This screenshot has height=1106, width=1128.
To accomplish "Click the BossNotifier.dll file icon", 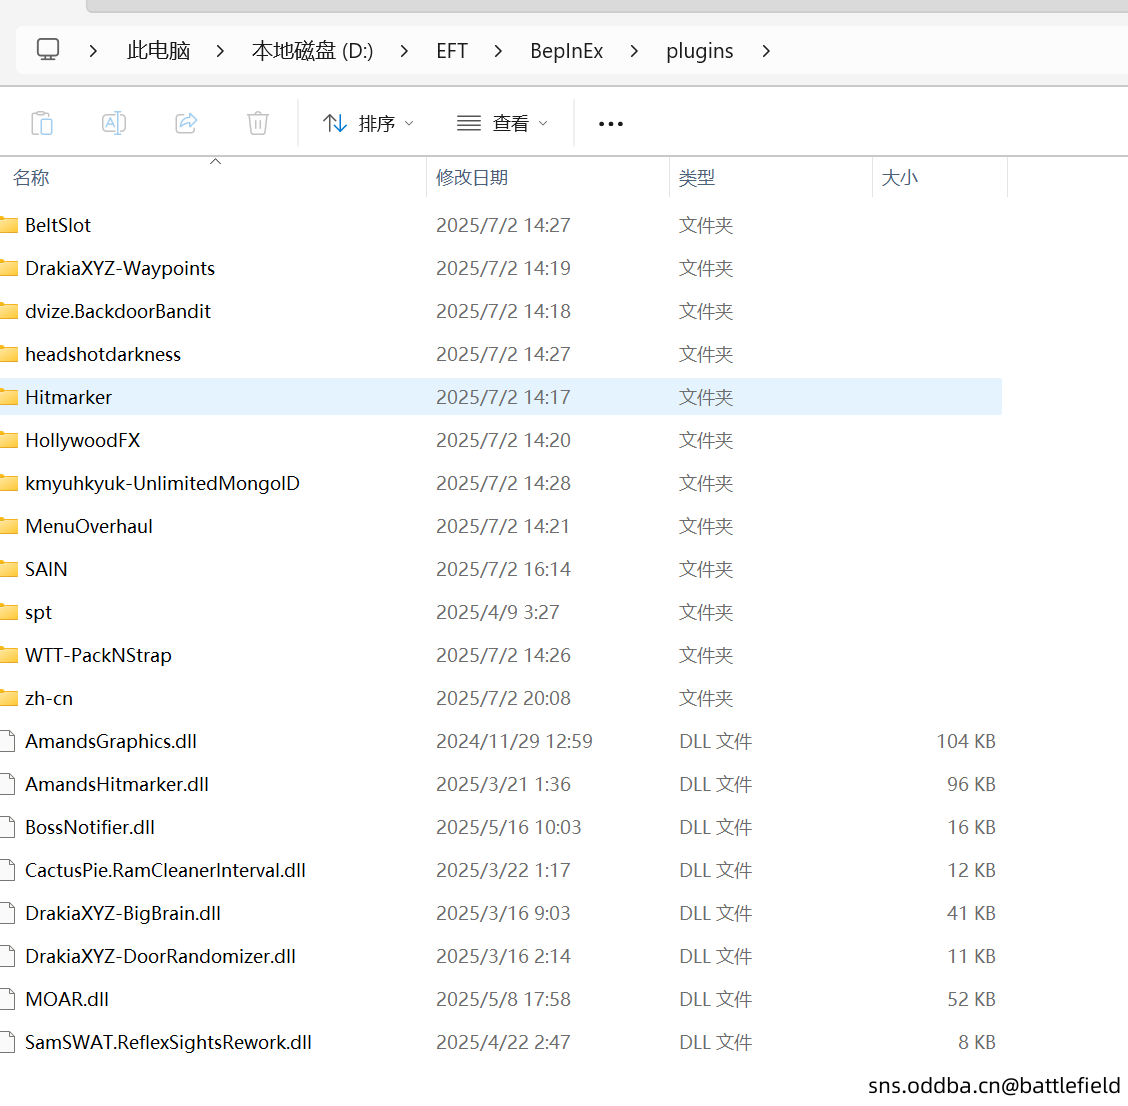I will tap(7, 828).
